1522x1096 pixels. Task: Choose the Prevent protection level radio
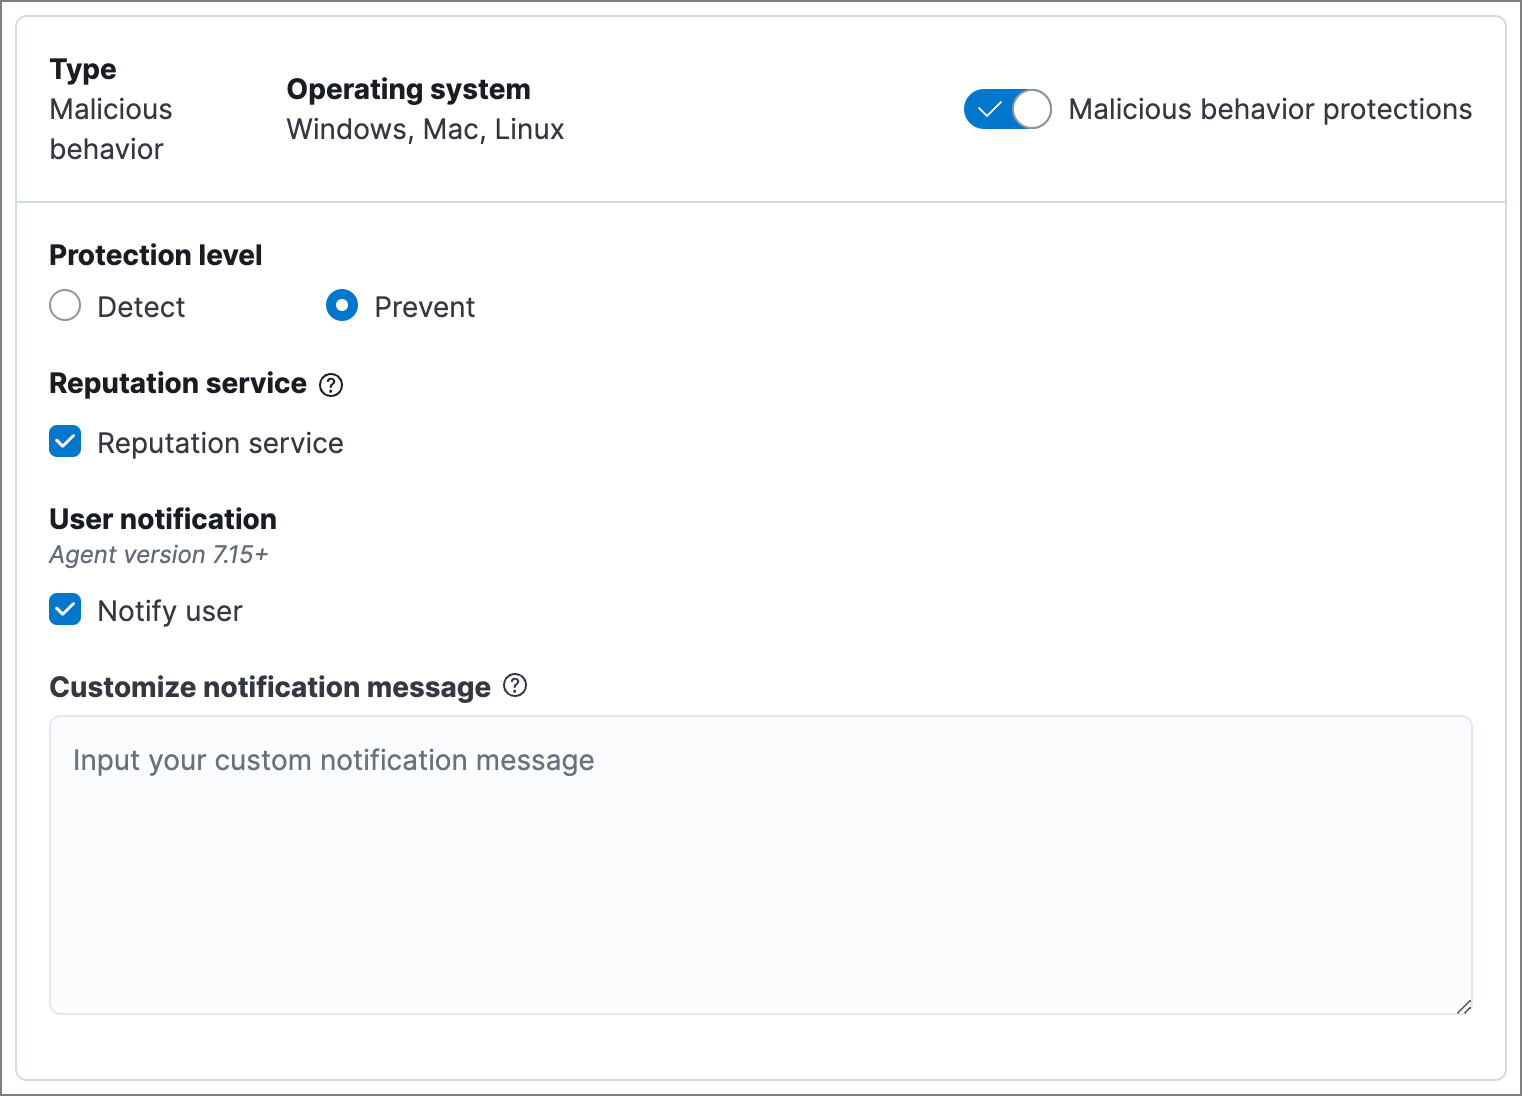pos(342,306)
